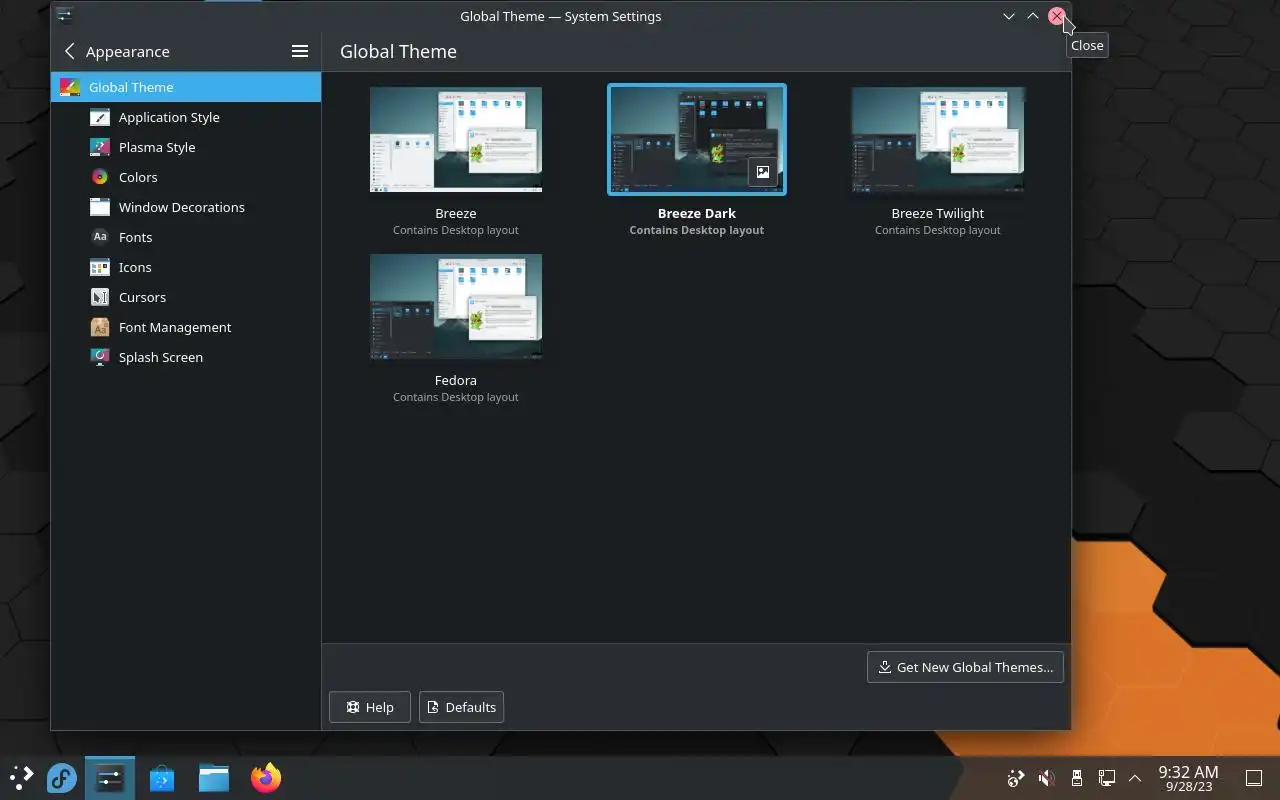Click Get New Global Themes button
Screen dimensions: 1280x800
point(965,667)
